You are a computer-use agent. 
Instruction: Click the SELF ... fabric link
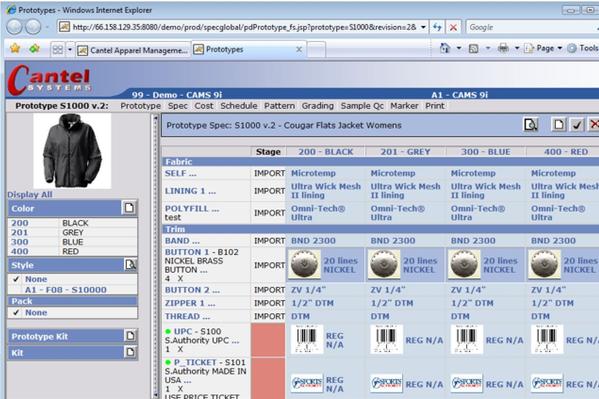pos(180,173)
